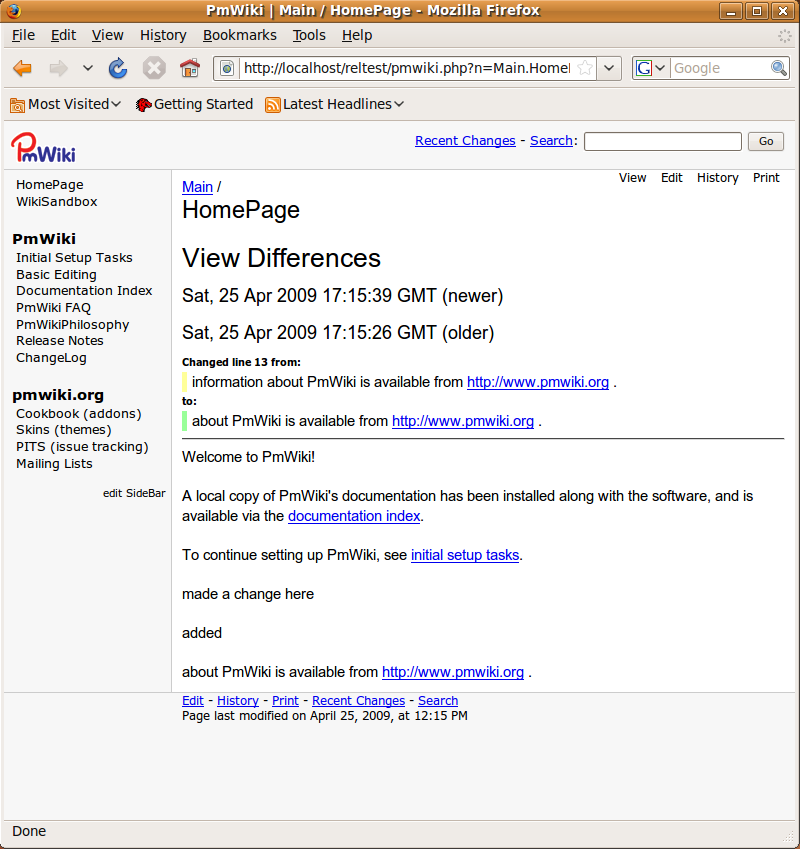
Task: Click the browser Back arrow button
Action: pyautogui.click(x=23, y=68)
